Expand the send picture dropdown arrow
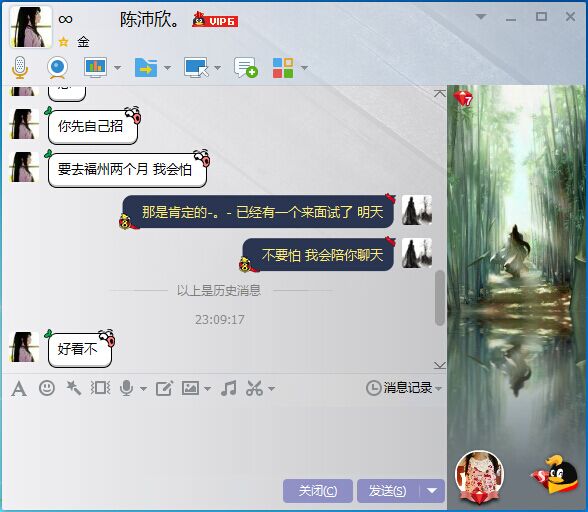This screenshot has width=588, height=512. tap(207, 389)
